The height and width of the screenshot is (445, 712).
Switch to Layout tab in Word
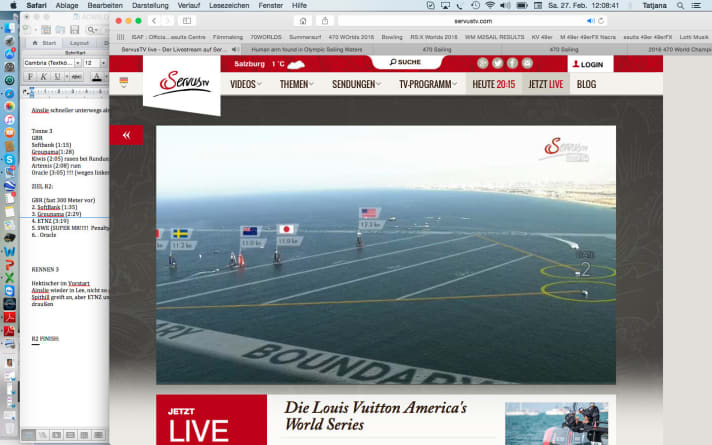coord(79,43)
